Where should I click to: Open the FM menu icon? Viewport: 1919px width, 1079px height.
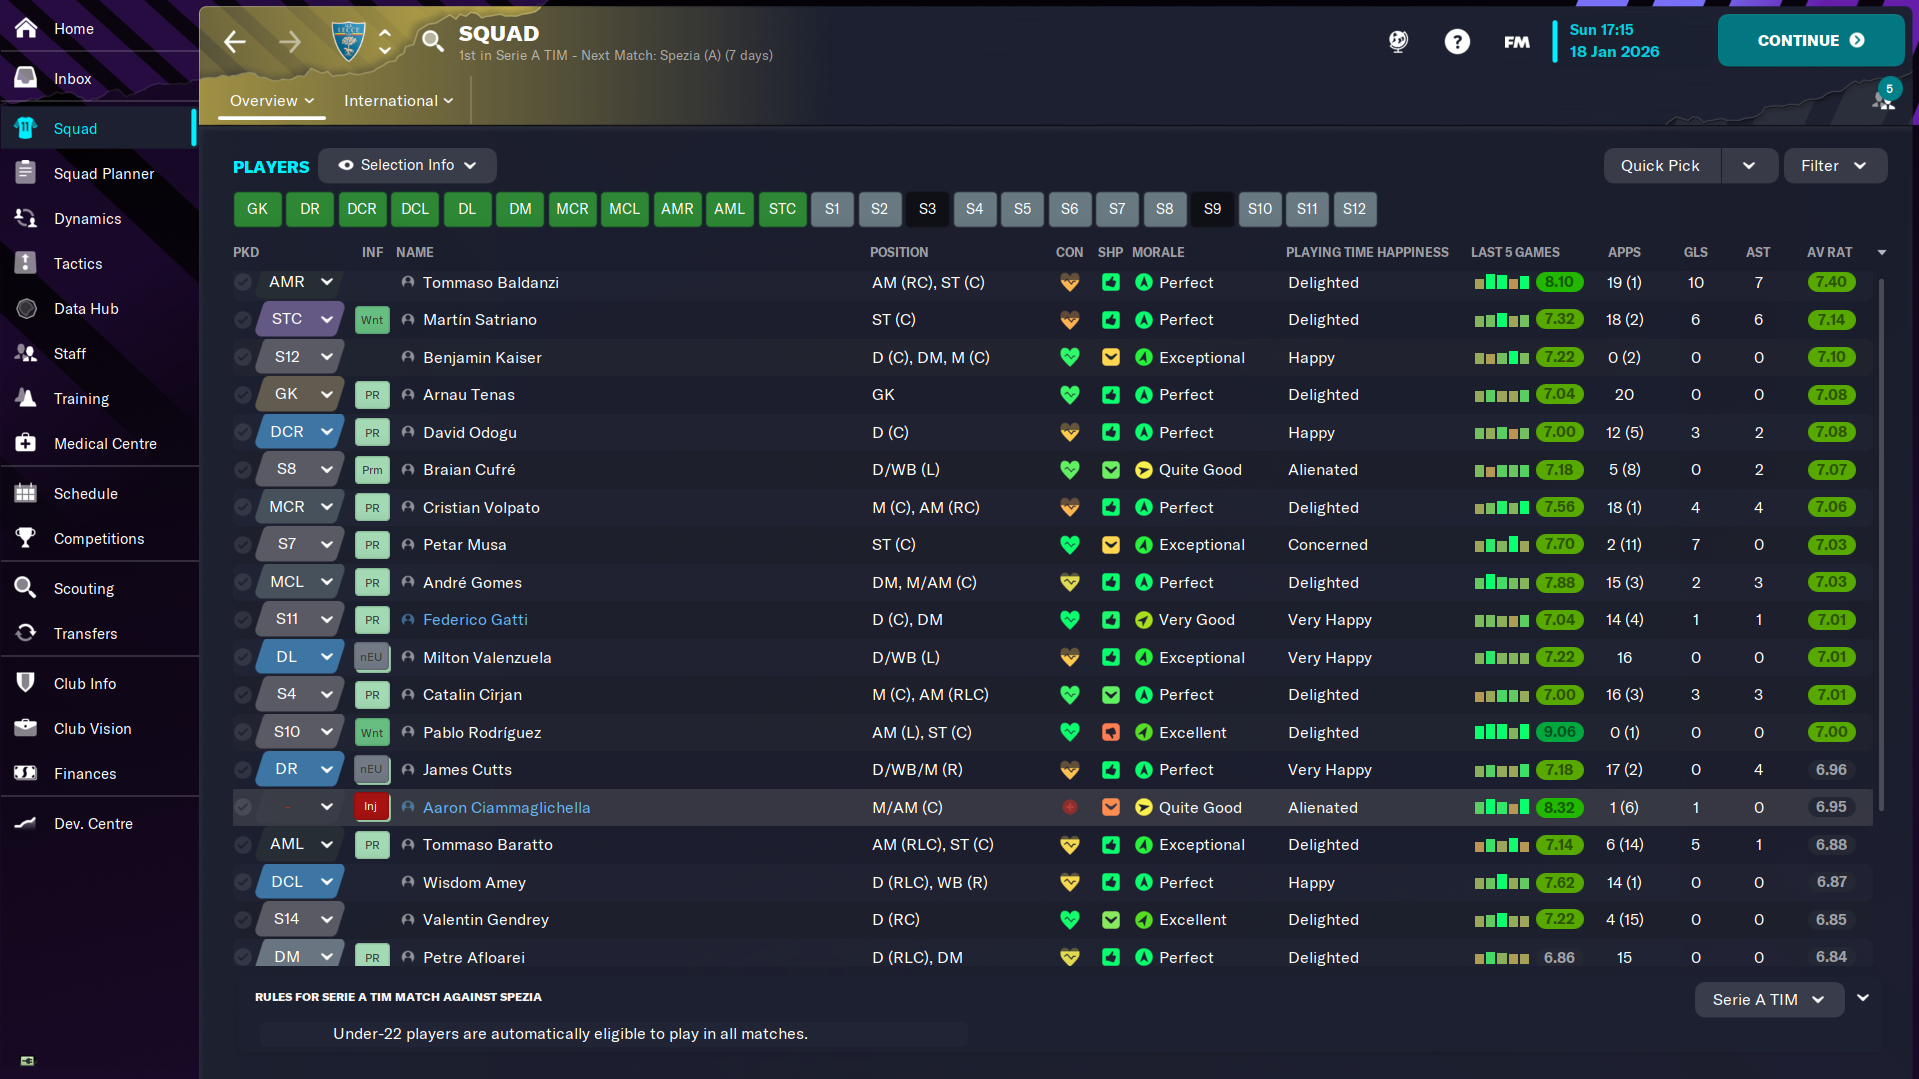point(1516,41)
